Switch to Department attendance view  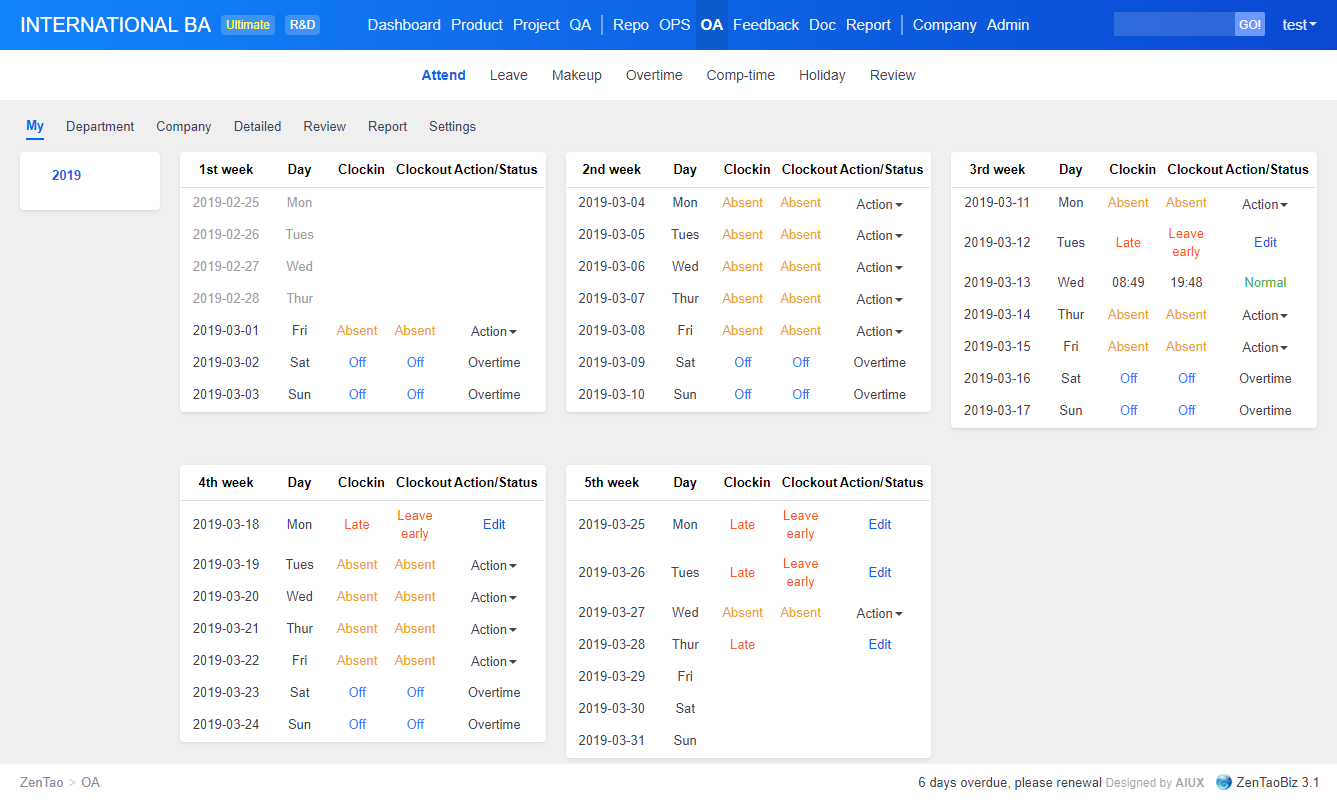click(x=100, y=127)
